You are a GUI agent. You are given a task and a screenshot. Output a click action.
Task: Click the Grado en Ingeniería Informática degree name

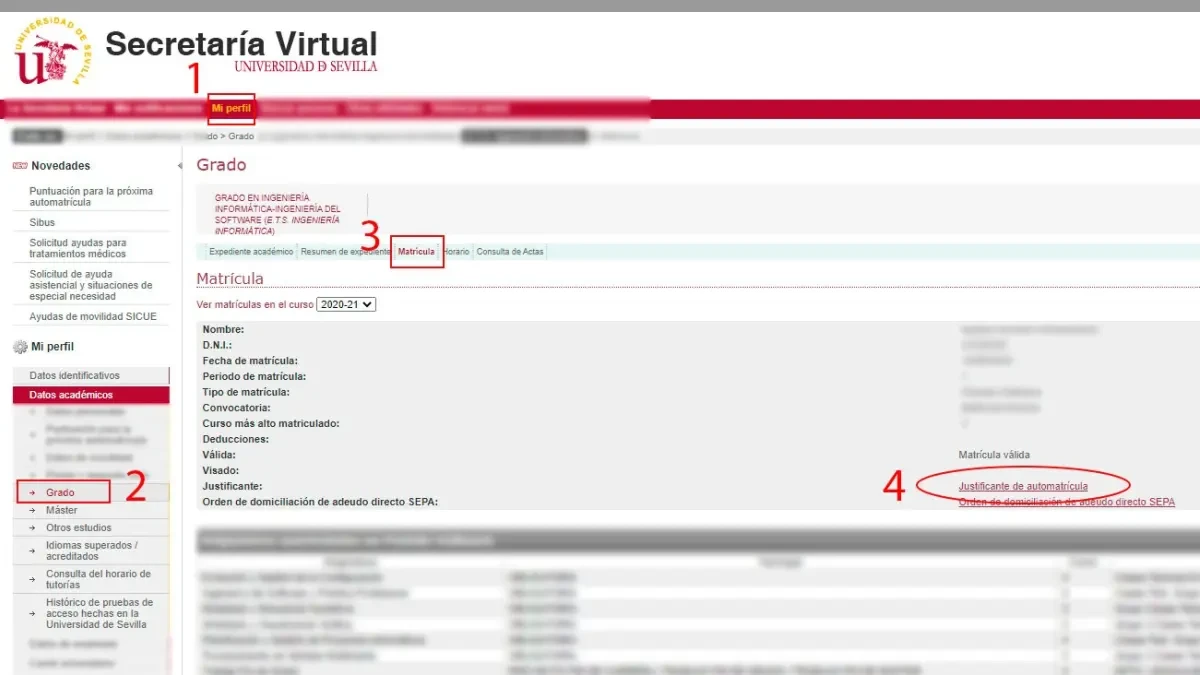point(277,214)
